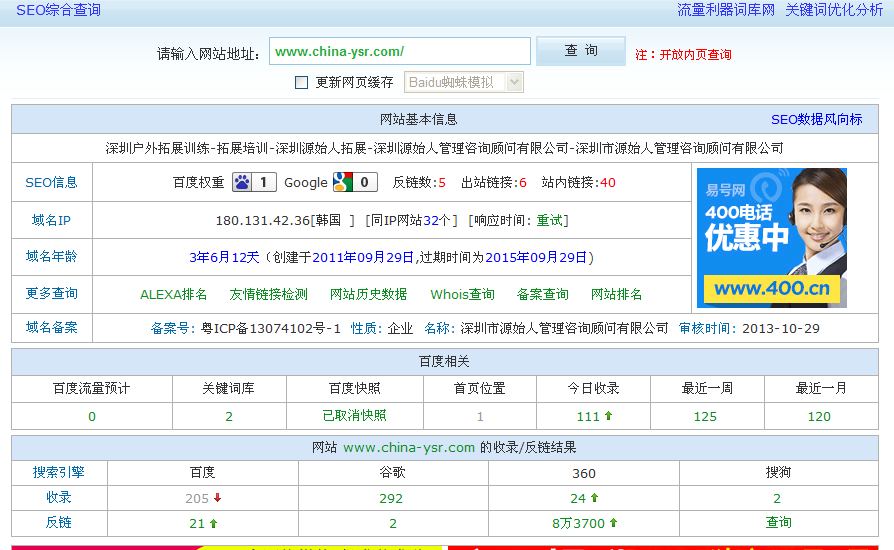Click www.china-ysr.com link in results header
Image resolution: width=894 pixels, height=550 pixels.
pos(409,448)
